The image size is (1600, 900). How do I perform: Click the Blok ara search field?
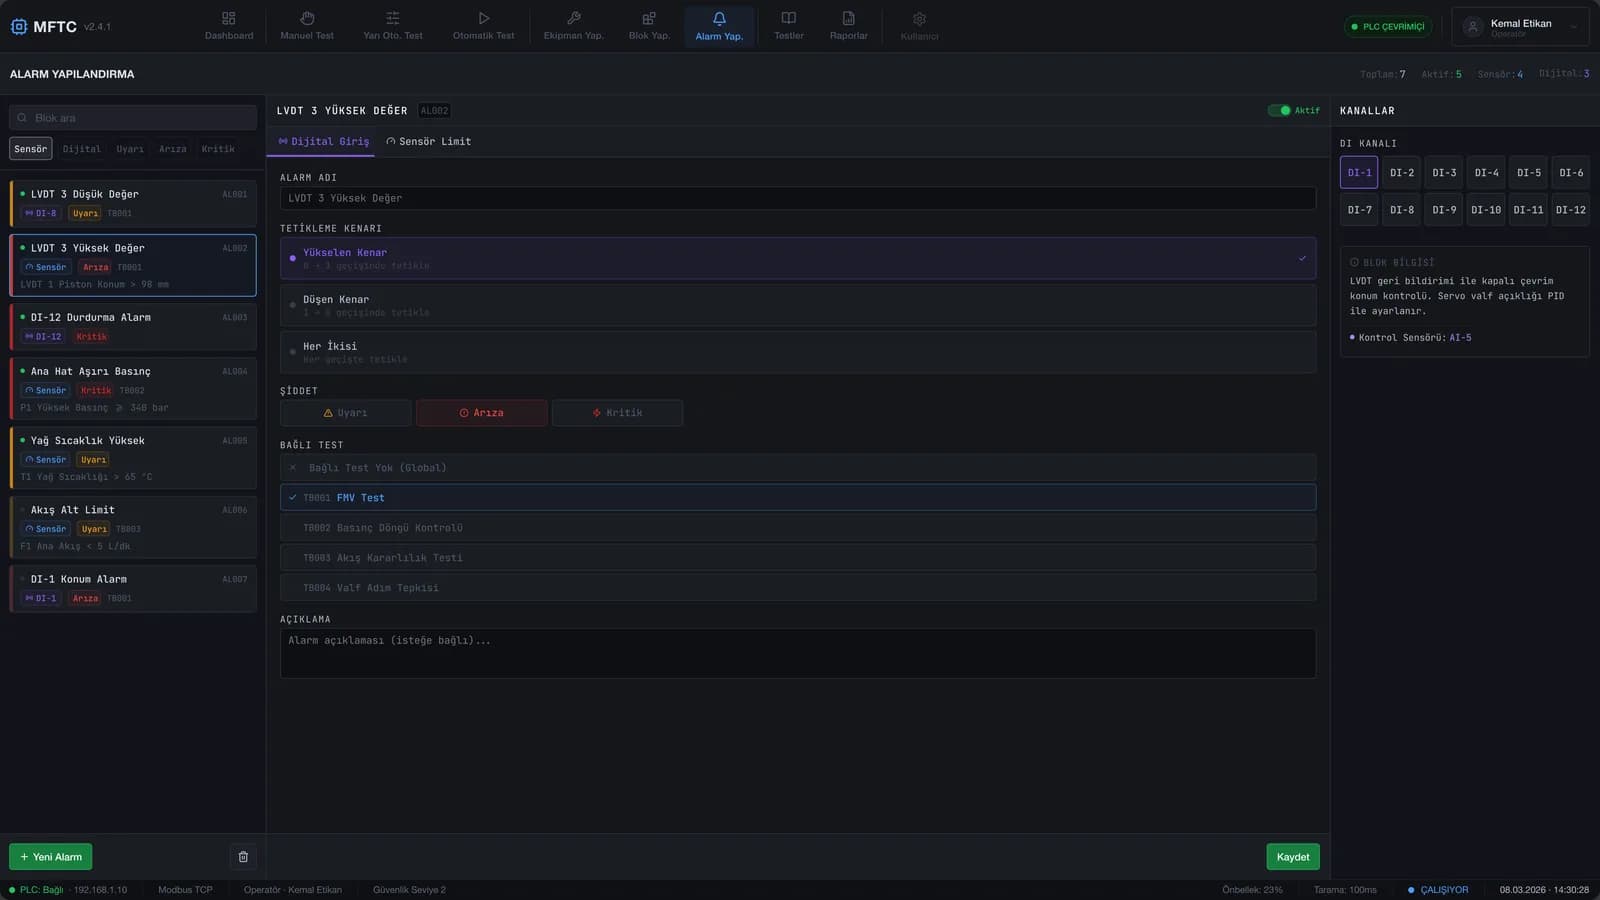[133, 118]
